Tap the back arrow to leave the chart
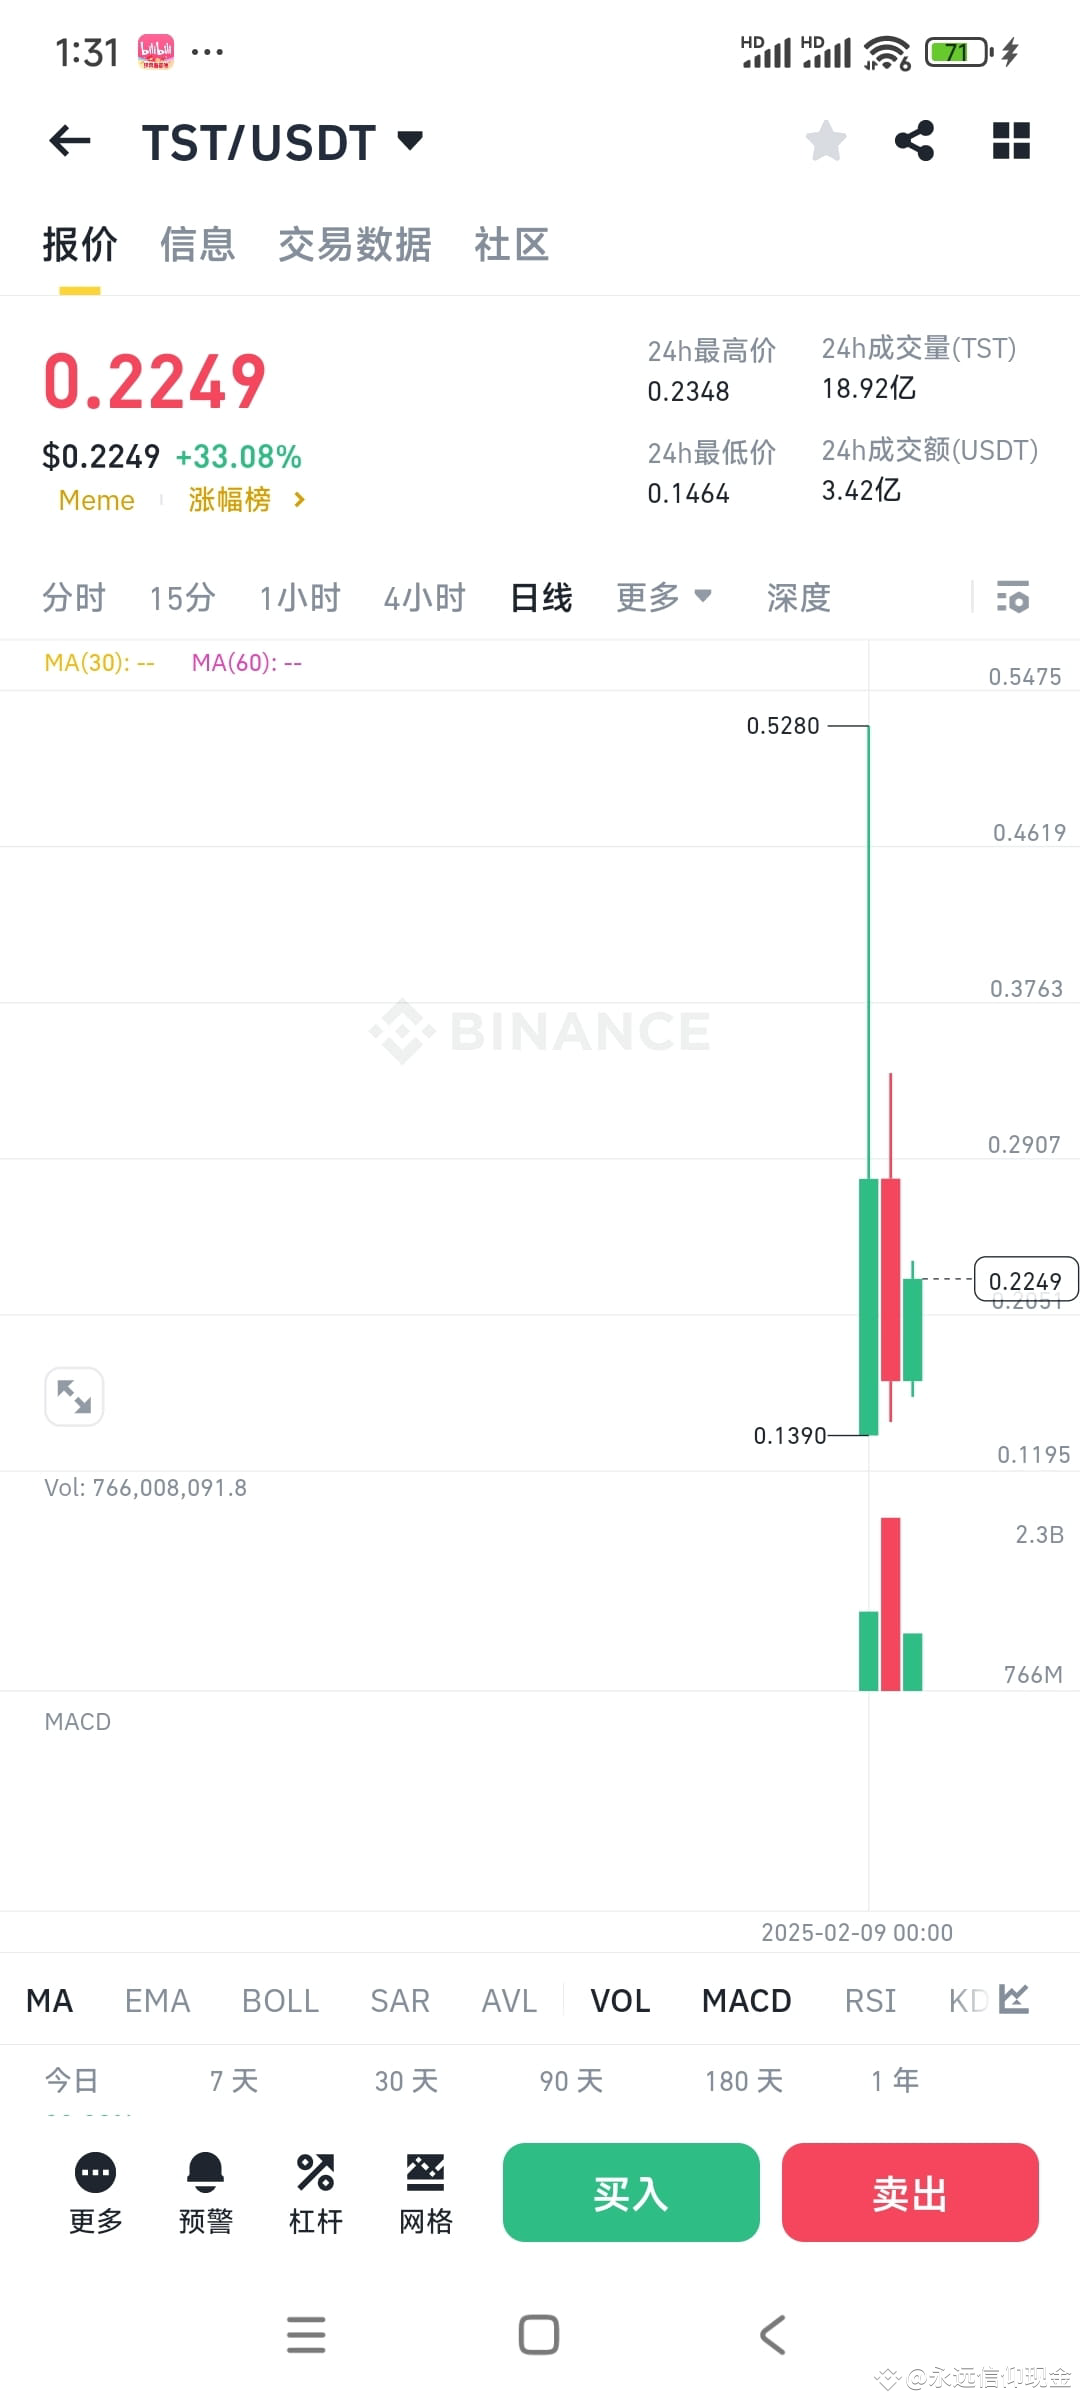The width and height of the screenshot is (1080, 2400). 68,141
